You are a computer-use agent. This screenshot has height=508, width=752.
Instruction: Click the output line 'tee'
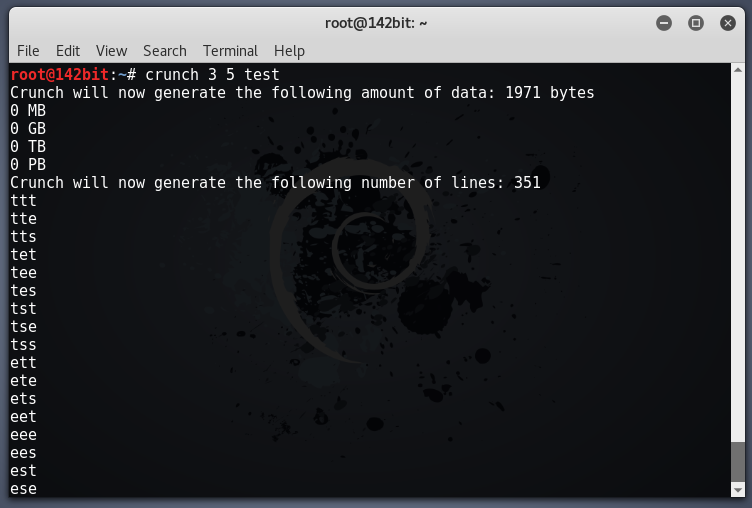point(24,272)
